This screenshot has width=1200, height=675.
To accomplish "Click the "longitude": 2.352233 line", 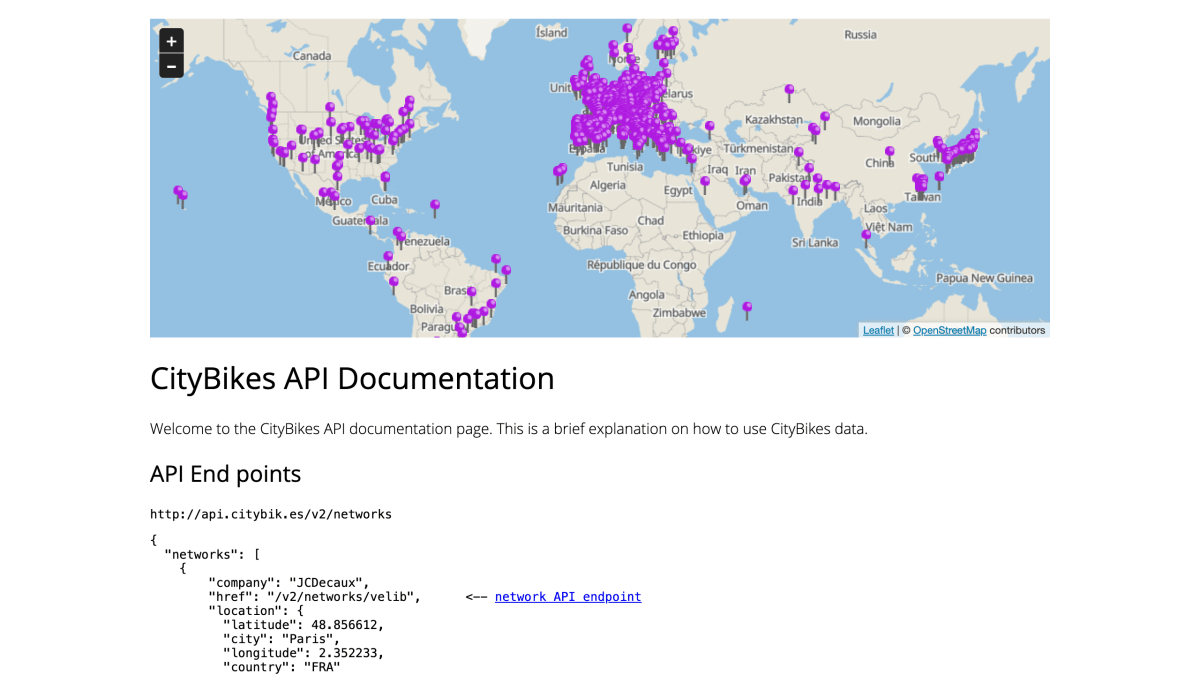I will pyautogui.click(x=303, y=653).
